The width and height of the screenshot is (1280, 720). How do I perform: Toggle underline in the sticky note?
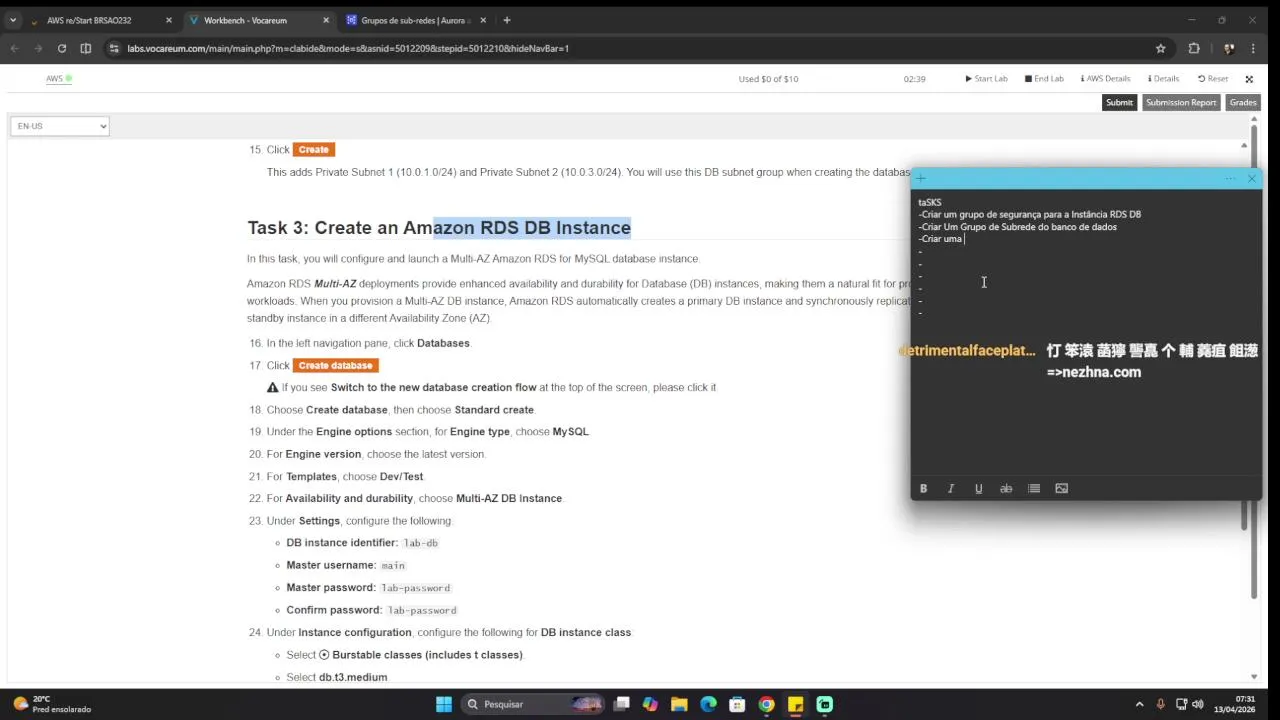tap(978, 488)
